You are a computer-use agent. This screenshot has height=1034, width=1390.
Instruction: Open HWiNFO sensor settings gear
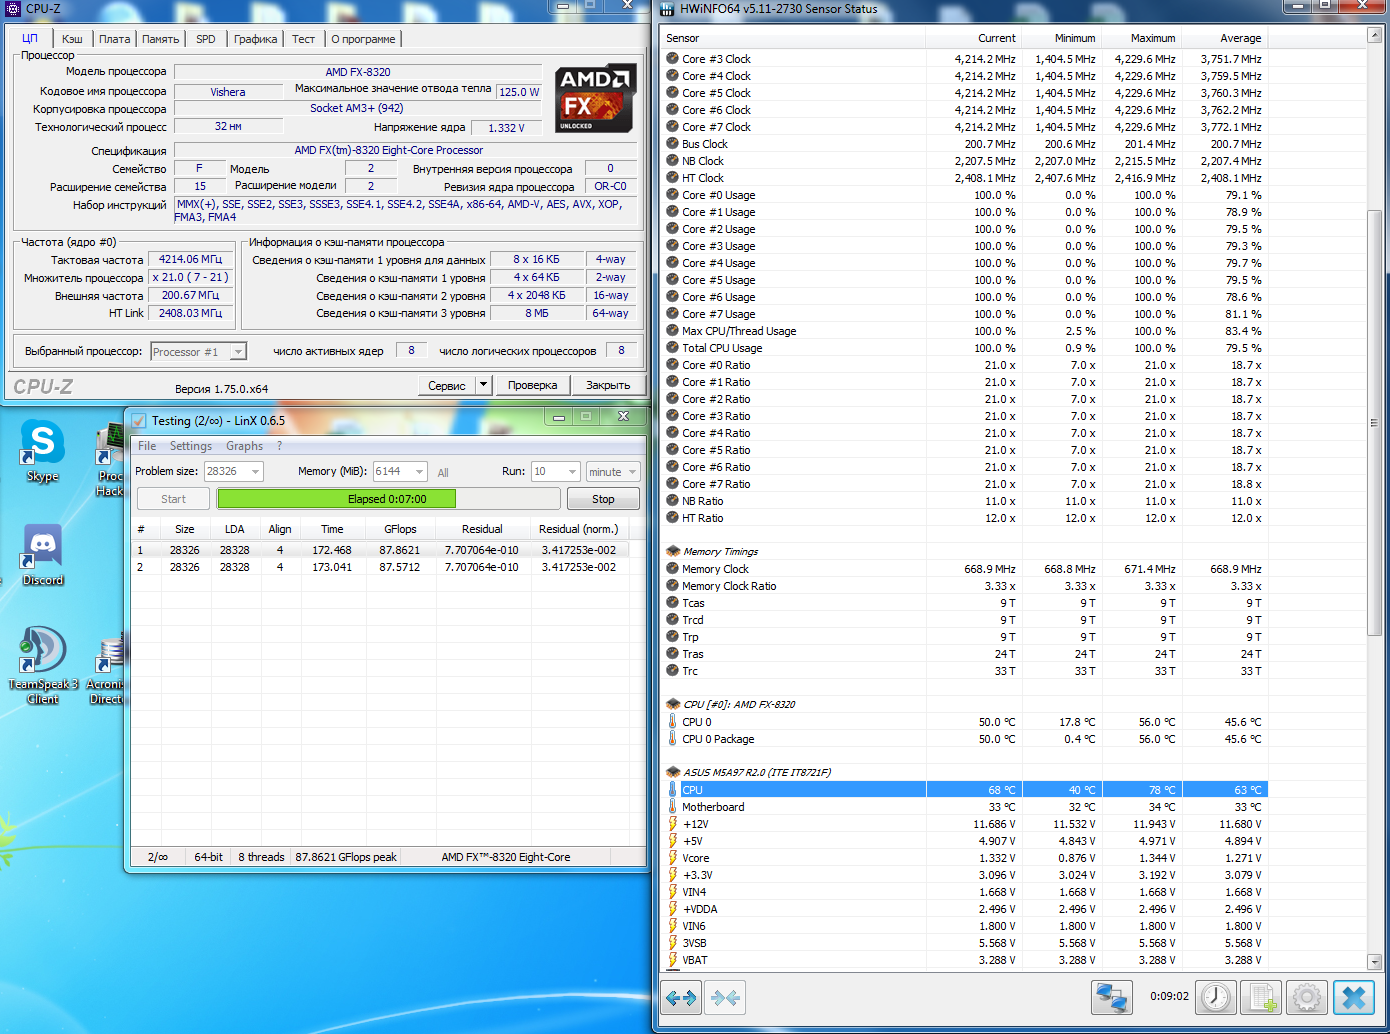(x=1307, y=997)
